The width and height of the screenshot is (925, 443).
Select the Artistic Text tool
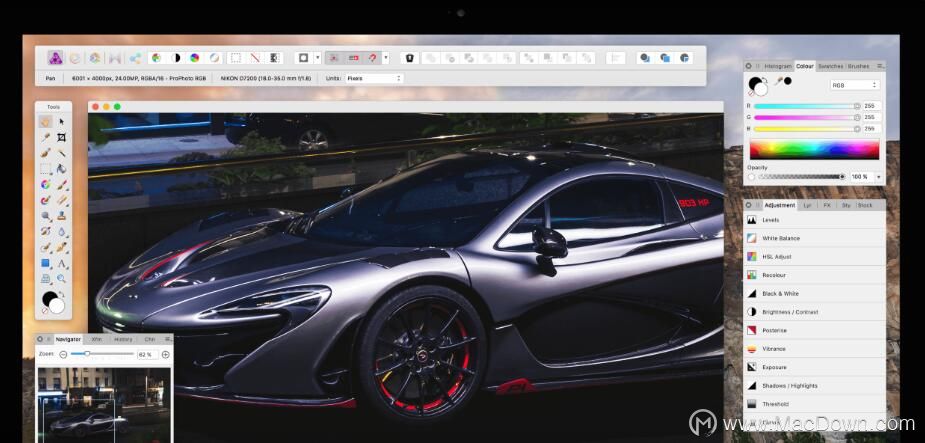[61, 263]
